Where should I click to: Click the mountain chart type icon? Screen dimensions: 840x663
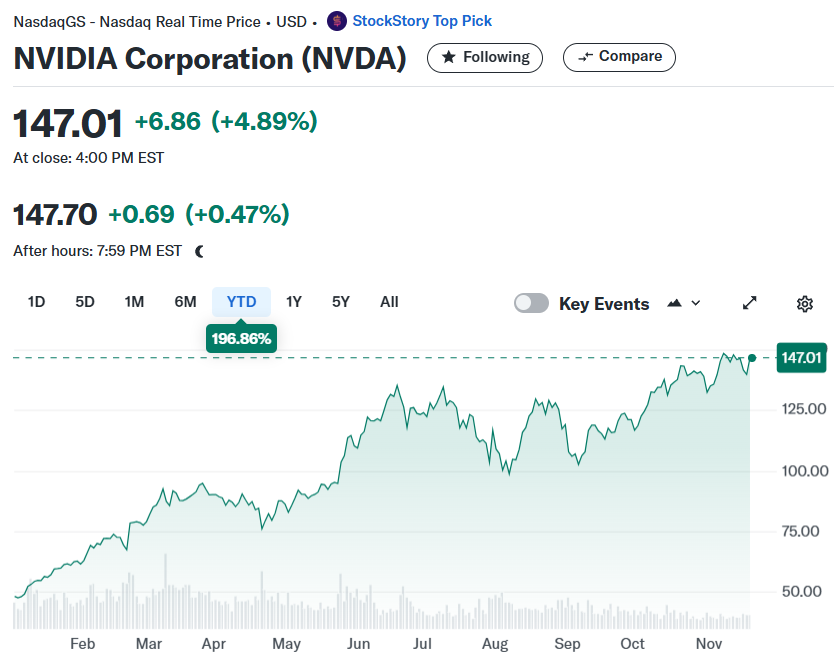coord(674,303)
